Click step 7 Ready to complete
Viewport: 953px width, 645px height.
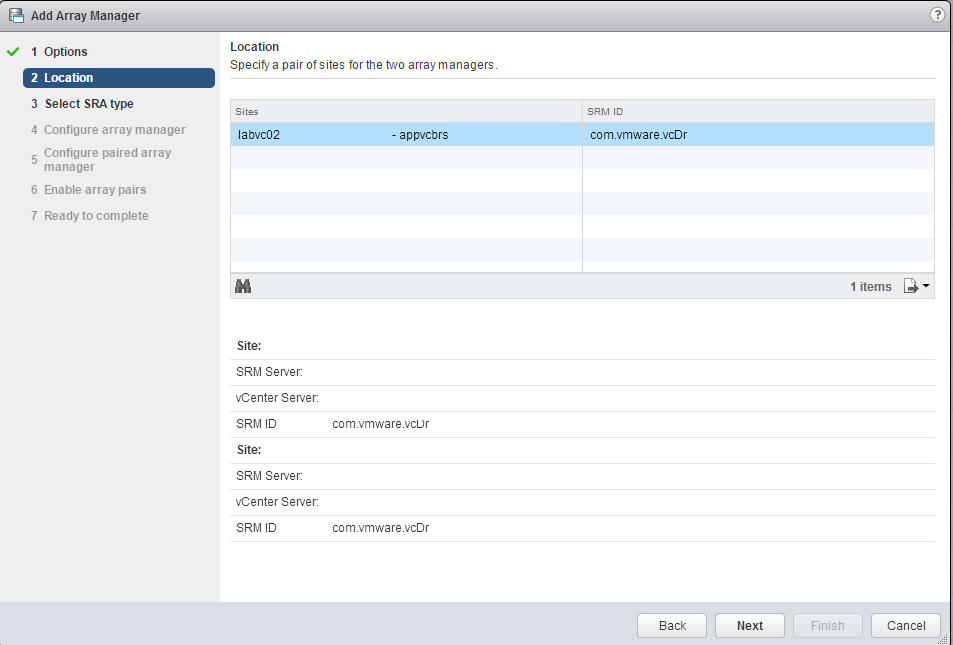tap(96, 216)
